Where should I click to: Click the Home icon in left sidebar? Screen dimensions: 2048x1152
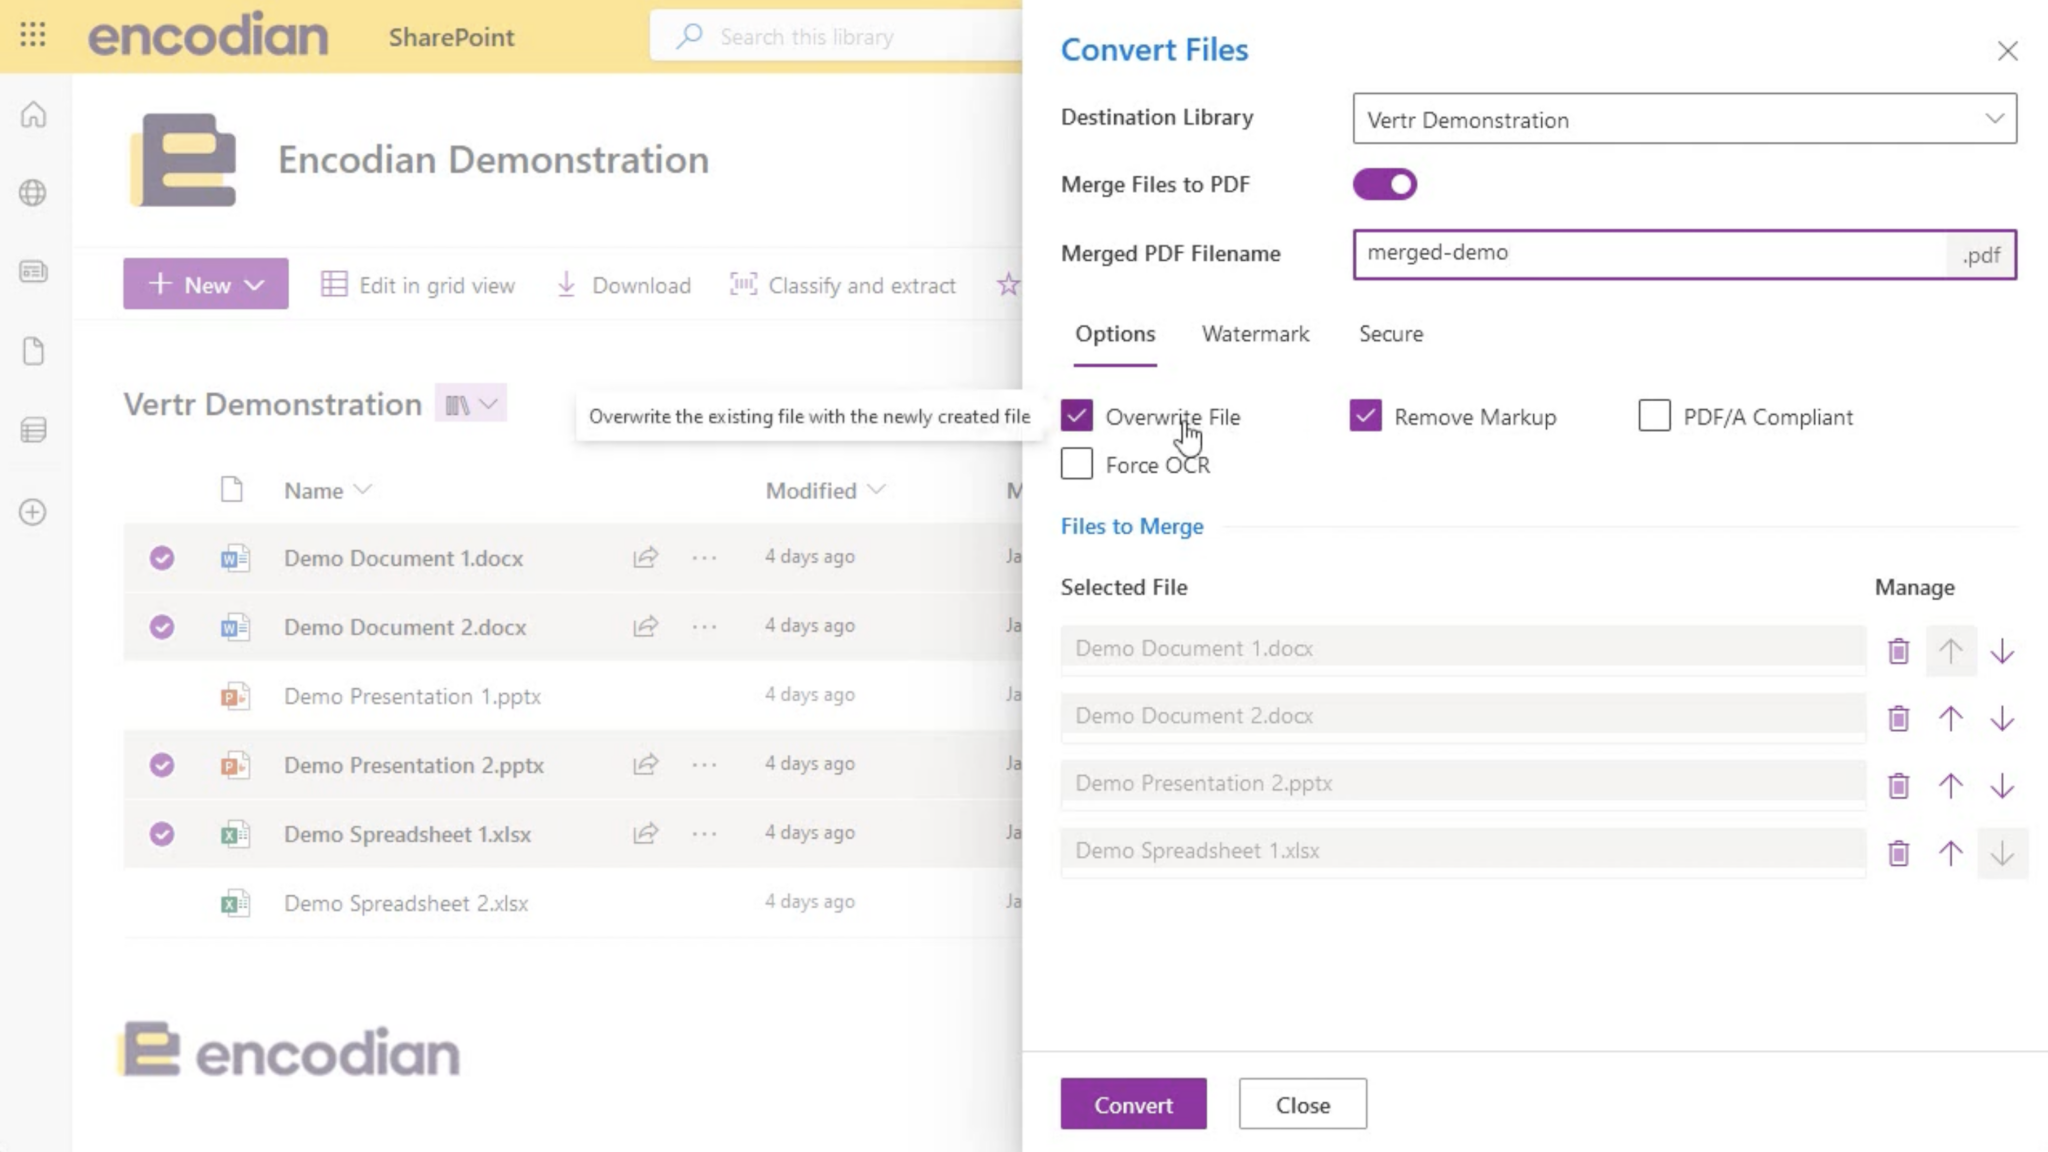point(33,115)
